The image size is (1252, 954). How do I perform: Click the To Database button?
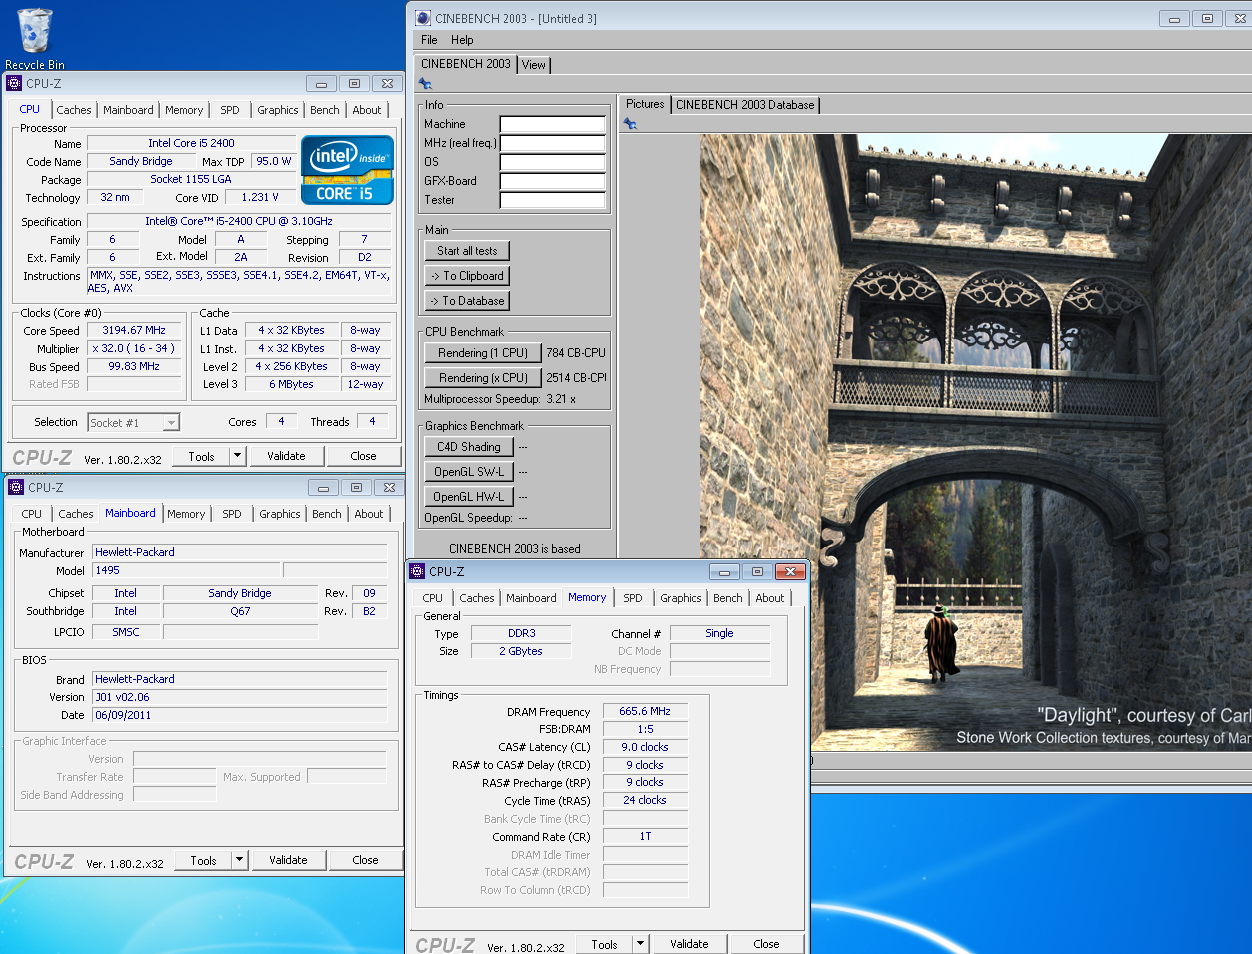(x=467, y=301)
